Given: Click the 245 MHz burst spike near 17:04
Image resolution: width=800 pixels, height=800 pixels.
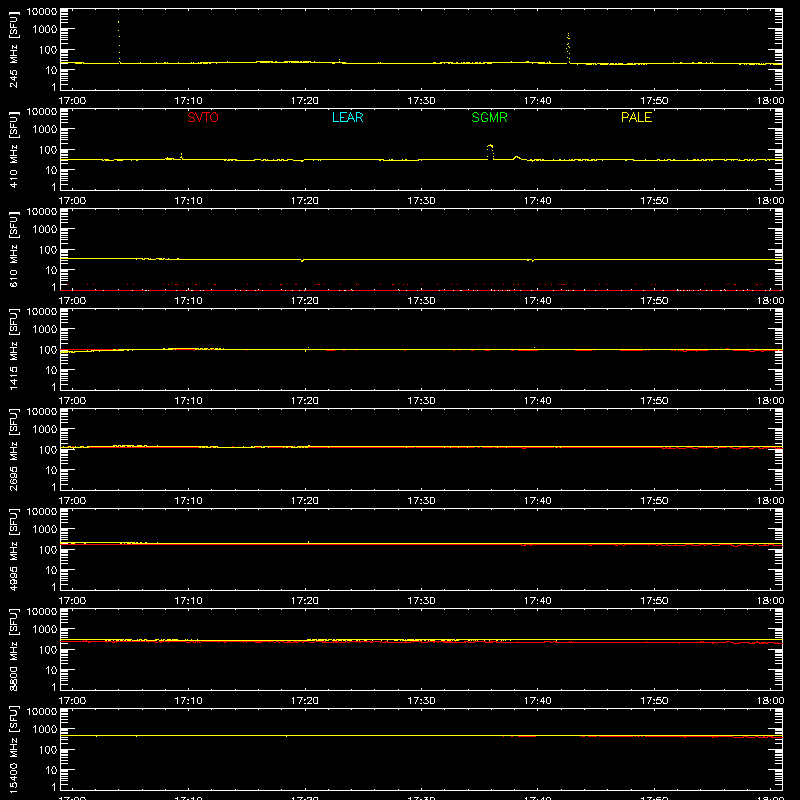Looking at the screenshot, I should pyautogui.click(x=119, y=42).
